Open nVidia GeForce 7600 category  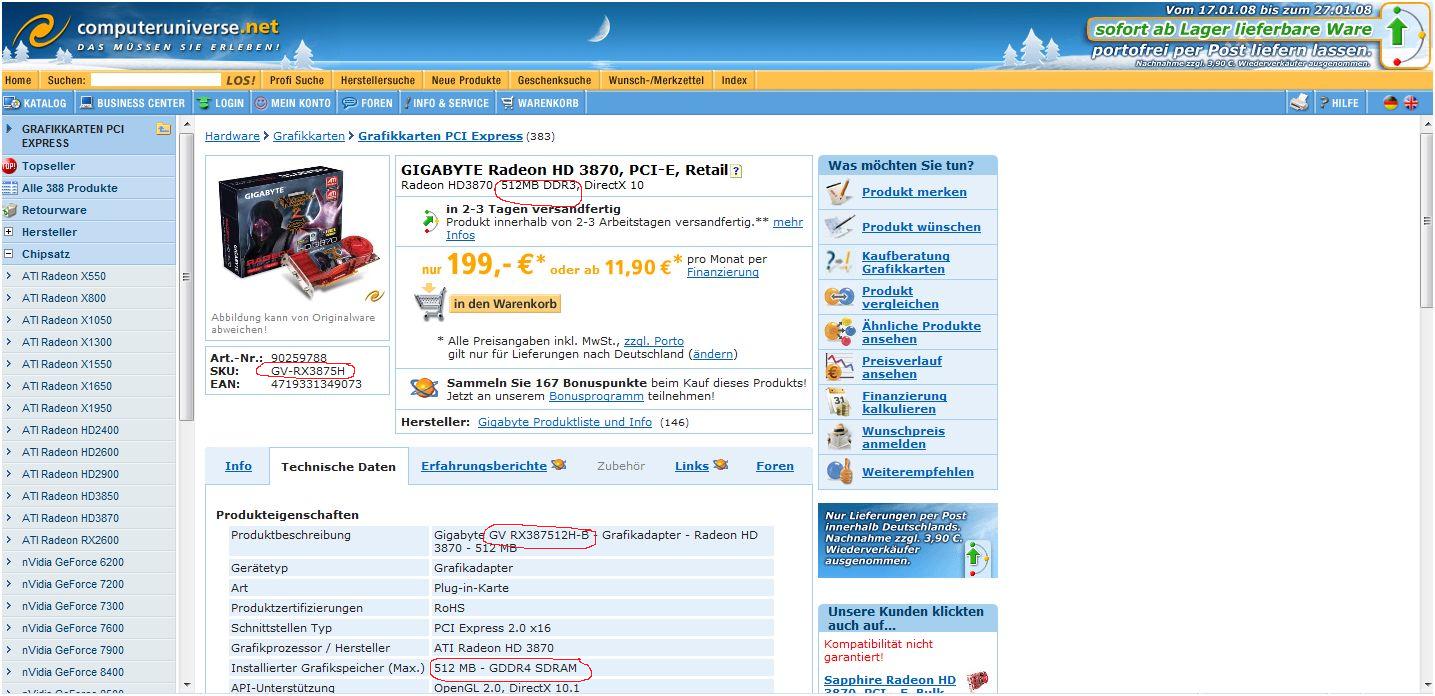pyautogui.click(x=73, y=628)
